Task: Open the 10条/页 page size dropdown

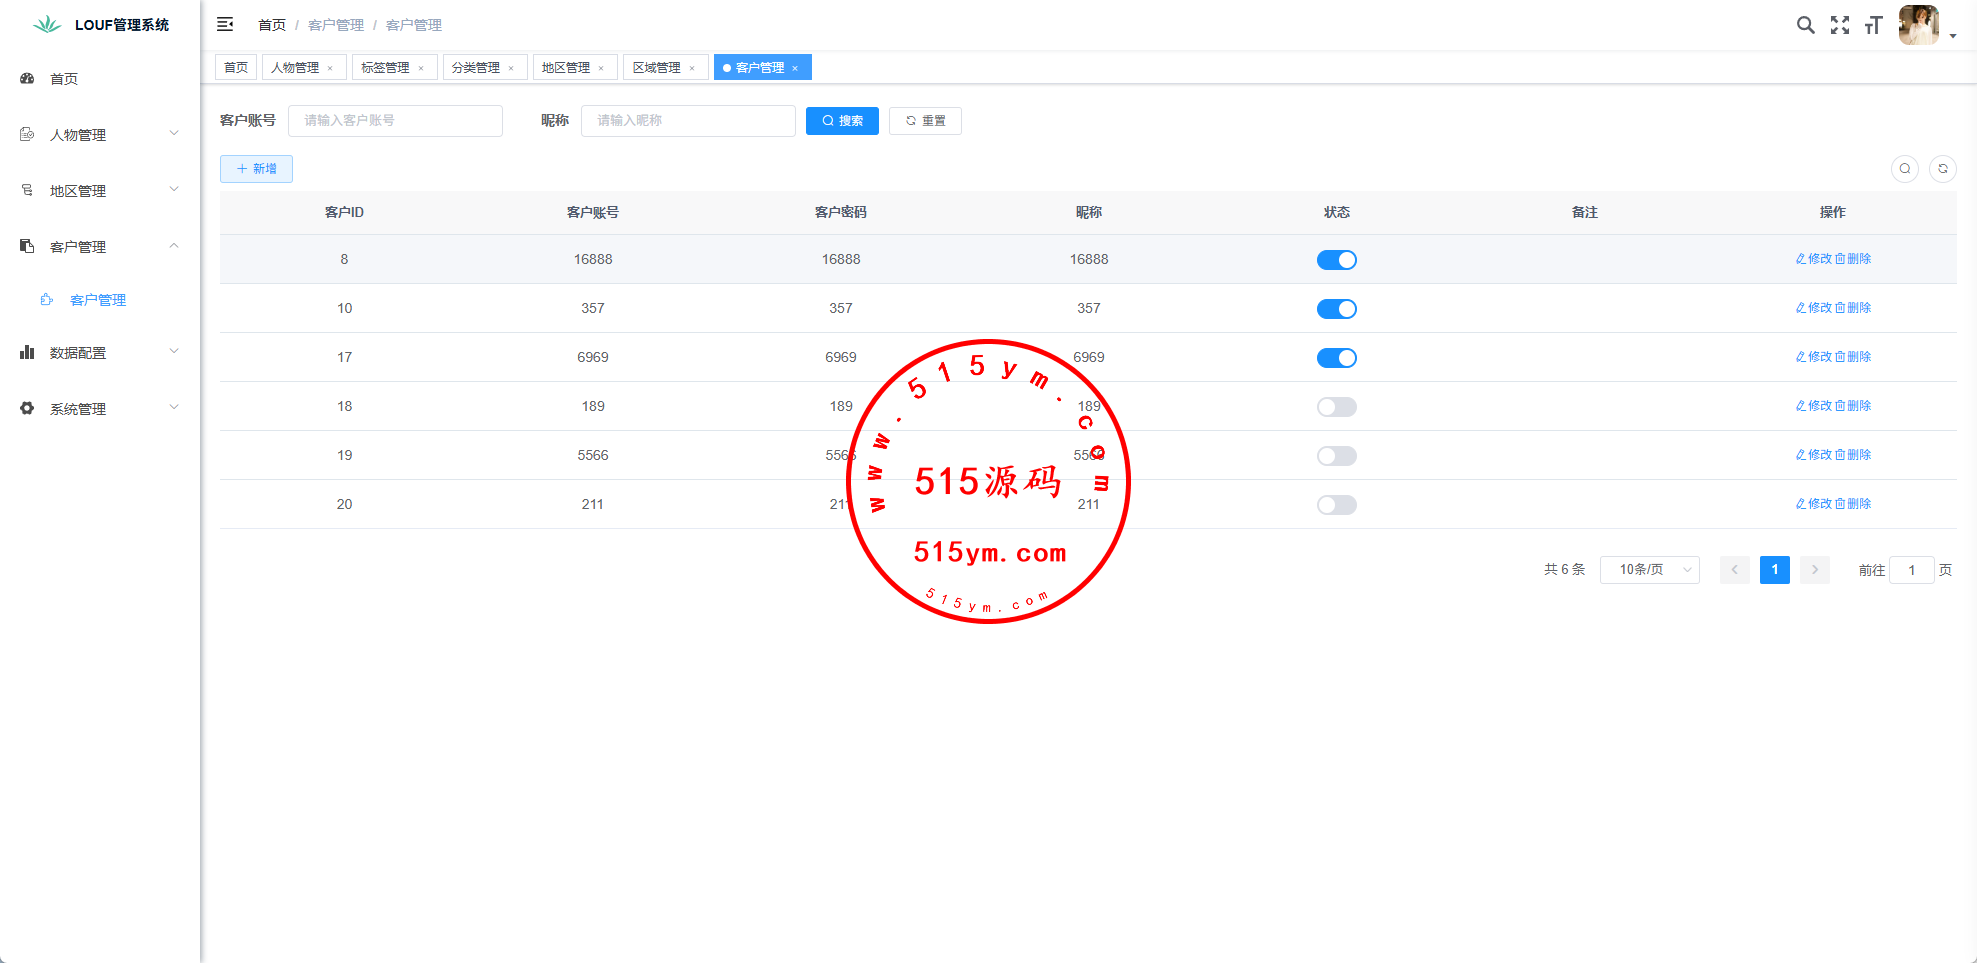Action: [1649, 570]
